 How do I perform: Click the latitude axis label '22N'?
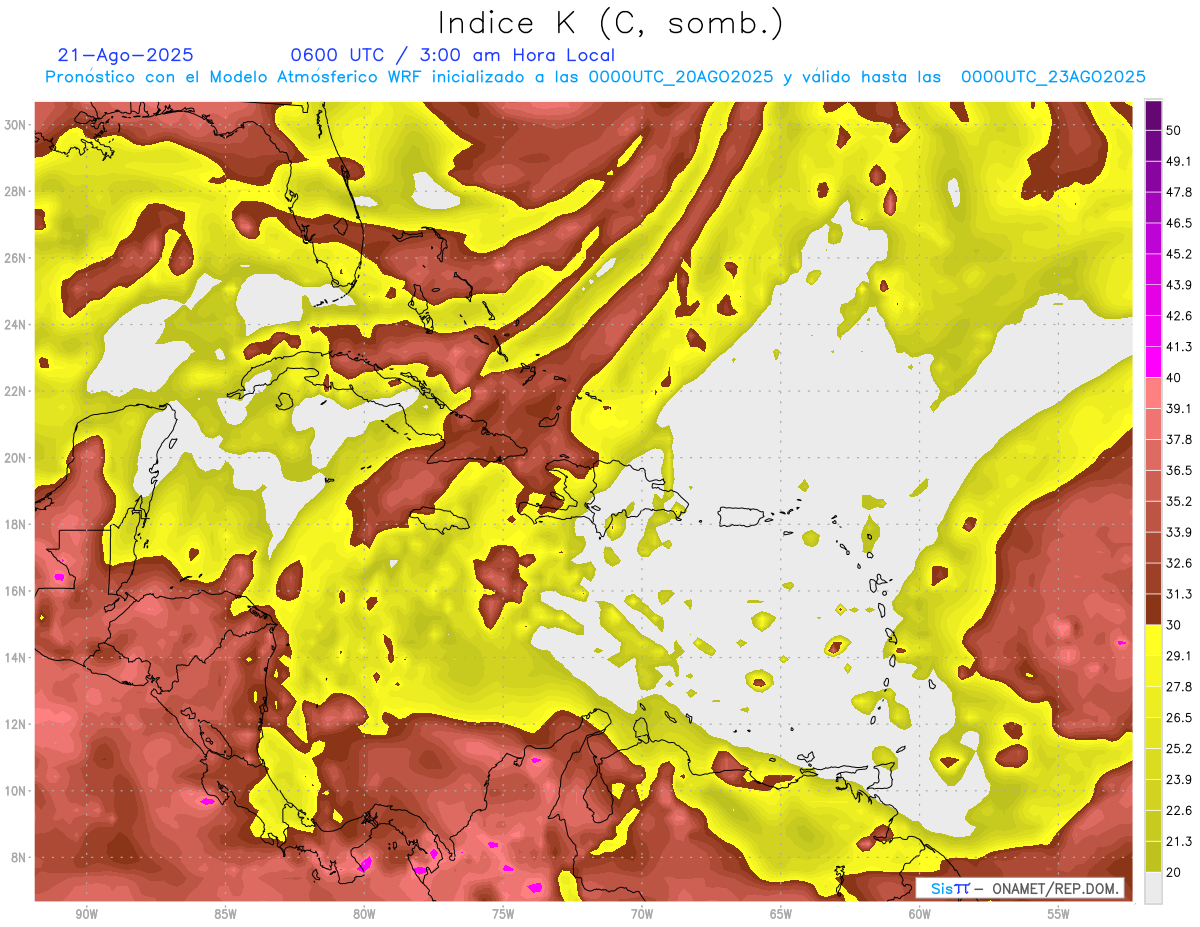[x=15, y=391]
